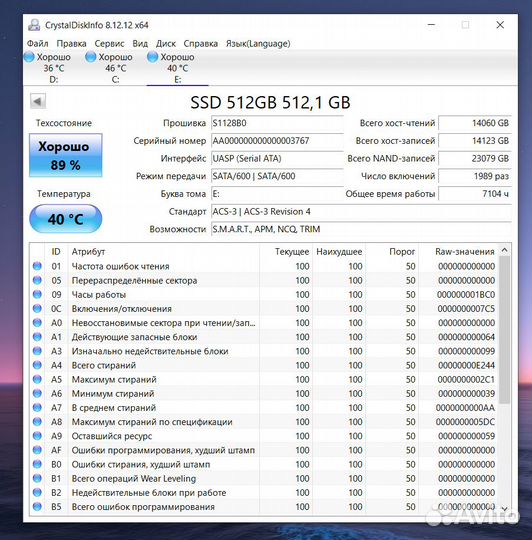532x540 pixels.
Task: Click status orb for attribute B2 row
Action: pyautogui.click(x=37, y=492)
